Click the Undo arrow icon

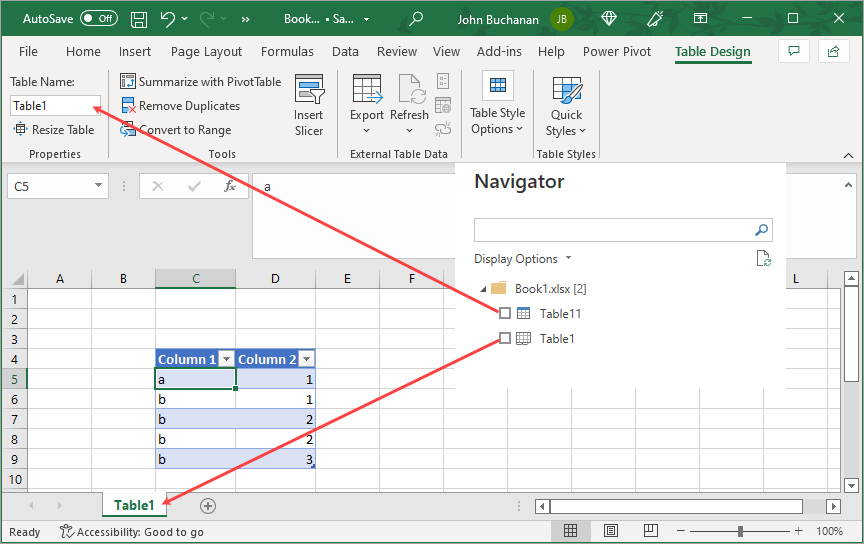168,19
